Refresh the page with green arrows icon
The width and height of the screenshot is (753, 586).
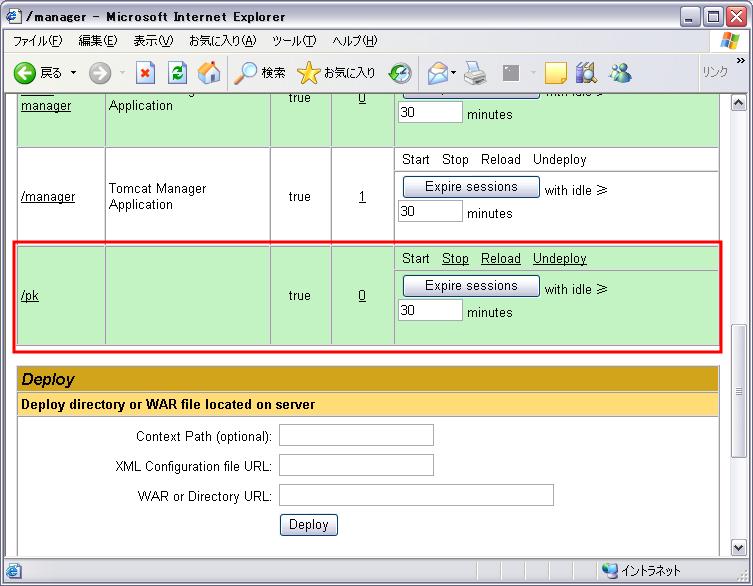point(177,73)
